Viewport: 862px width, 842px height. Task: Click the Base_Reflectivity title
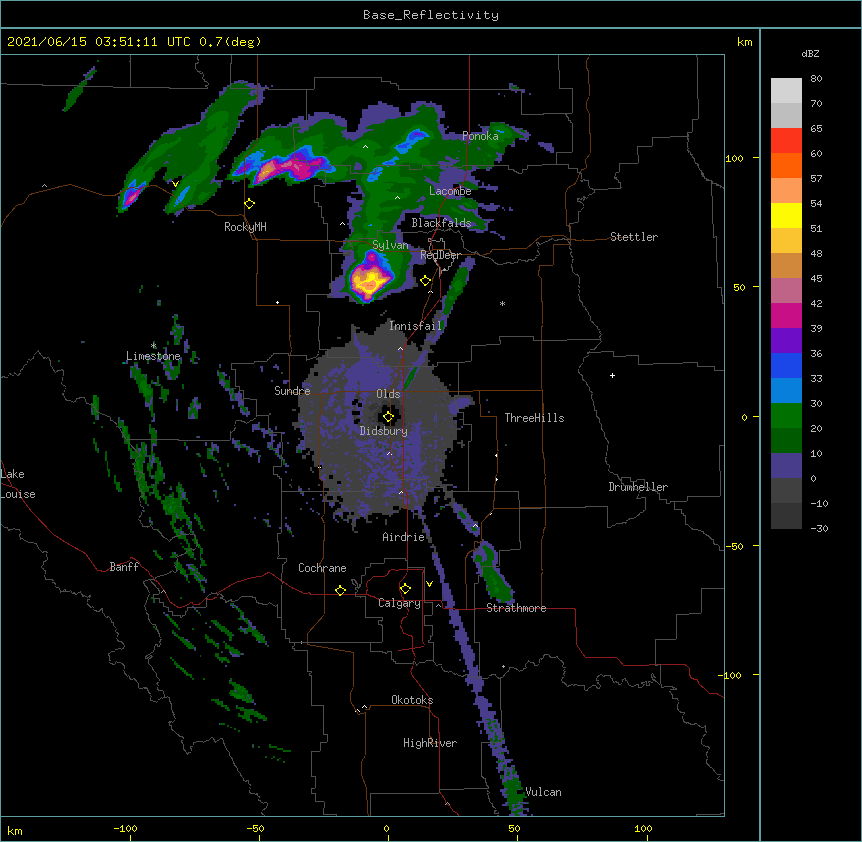click(431, 15)
